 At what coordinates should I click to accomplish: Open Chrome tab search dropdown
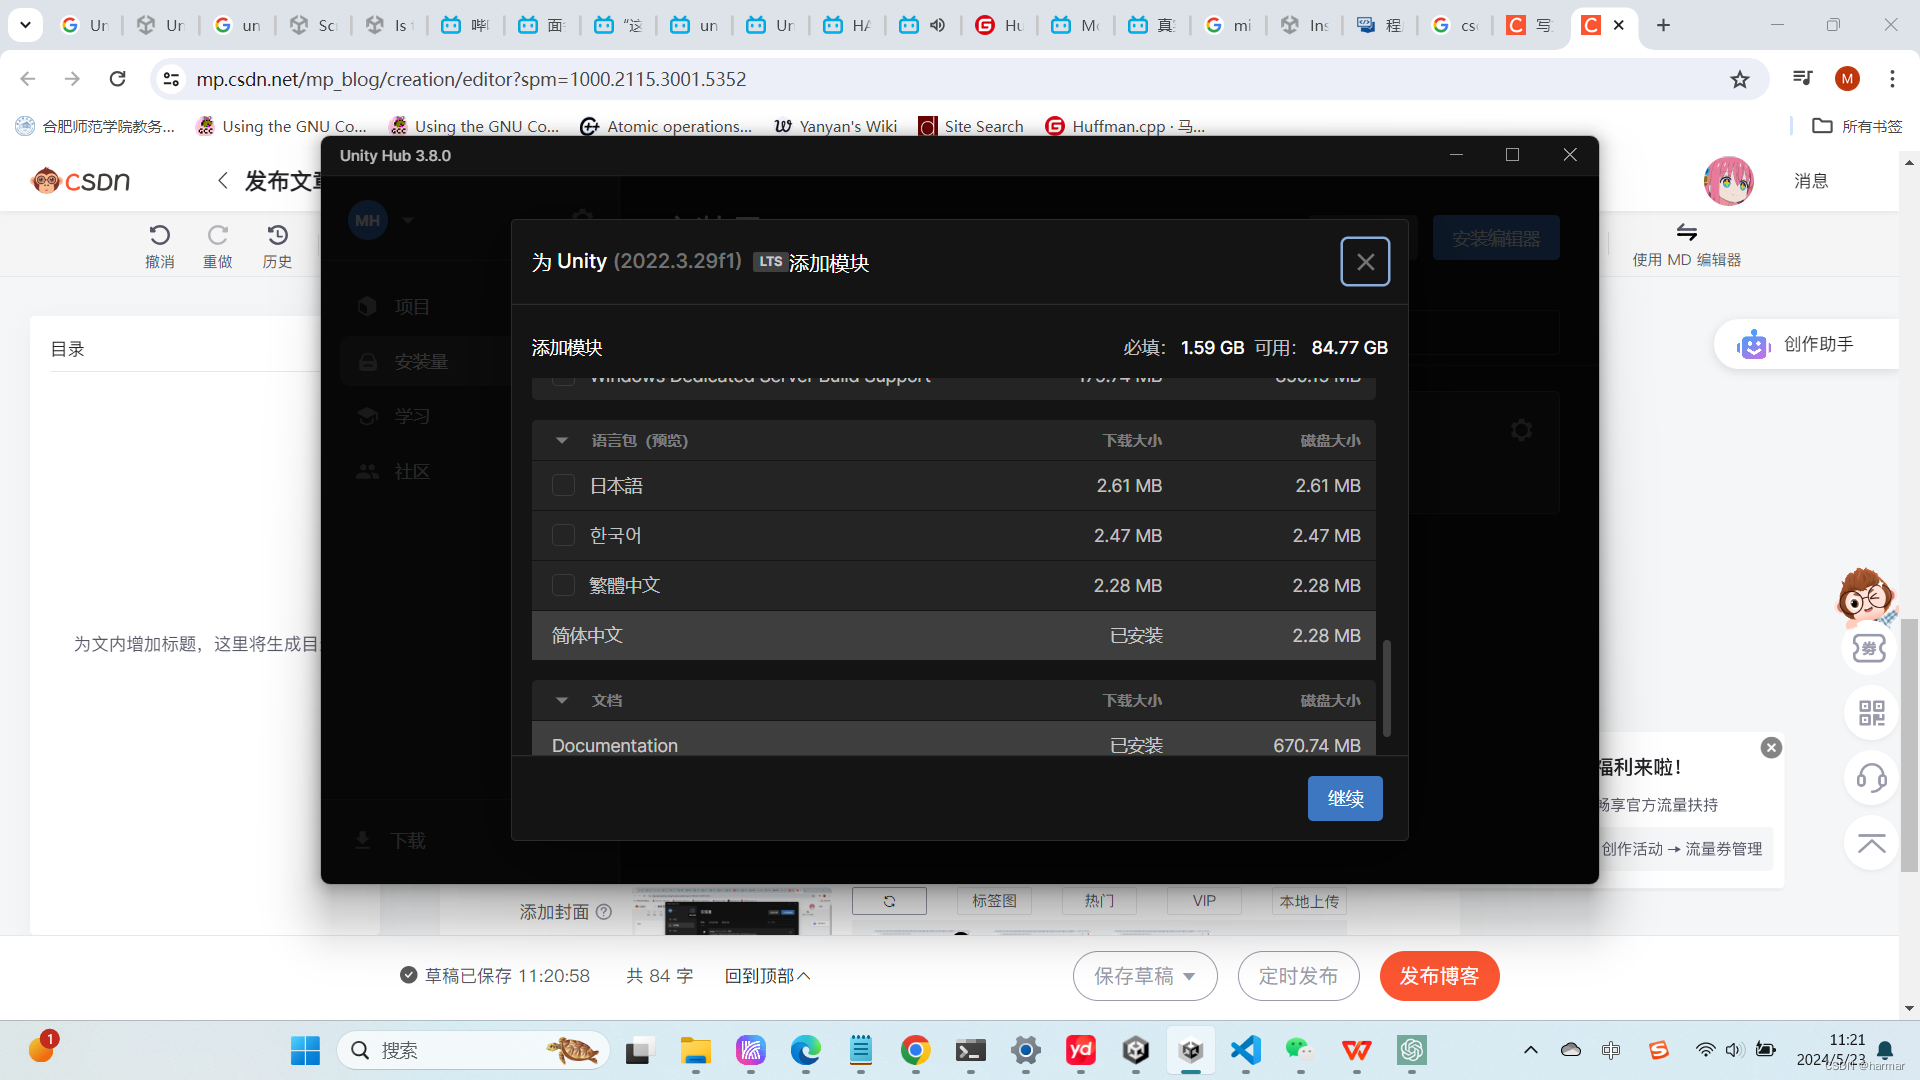(x=25, y=25)
